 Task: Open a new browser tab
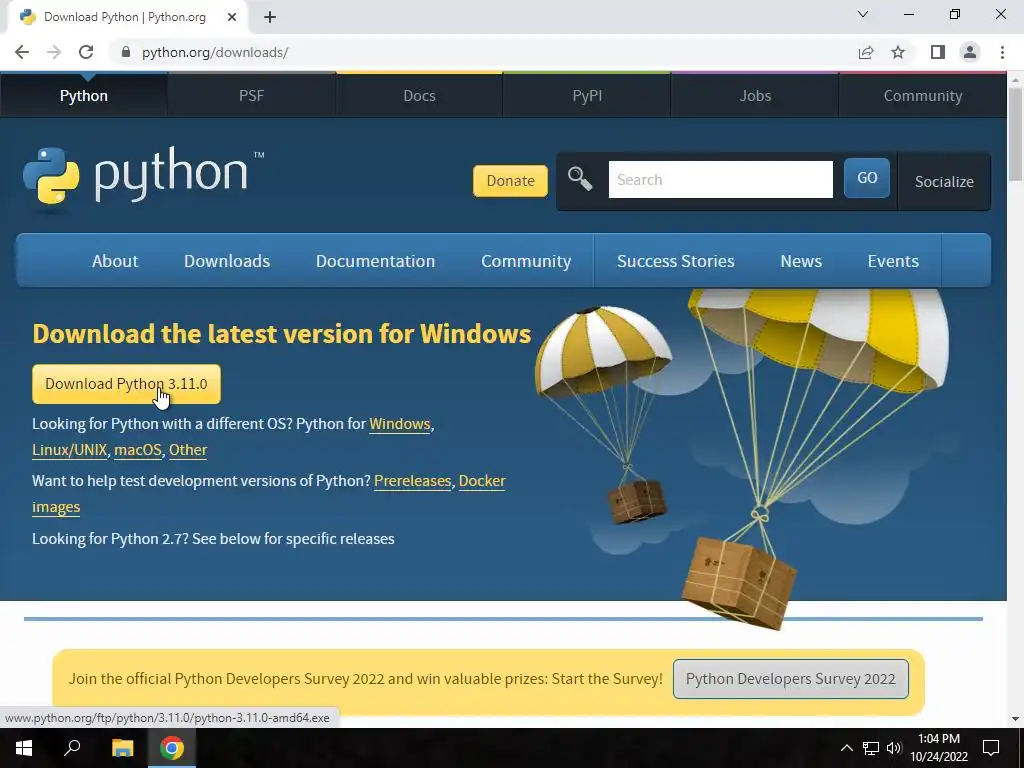tap(270, 17)
